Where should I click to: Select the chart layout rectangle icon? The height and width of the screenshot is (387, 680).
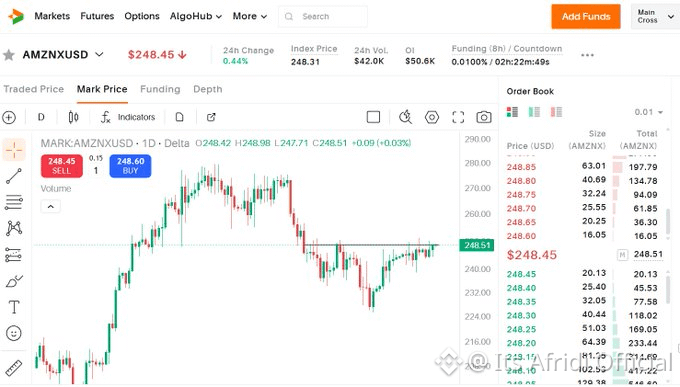(x=373, y=117)
